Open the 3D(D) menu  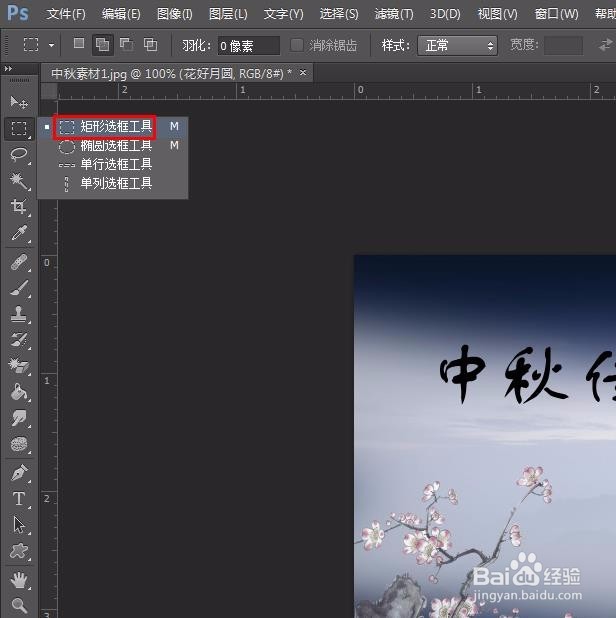coord(445,15)
